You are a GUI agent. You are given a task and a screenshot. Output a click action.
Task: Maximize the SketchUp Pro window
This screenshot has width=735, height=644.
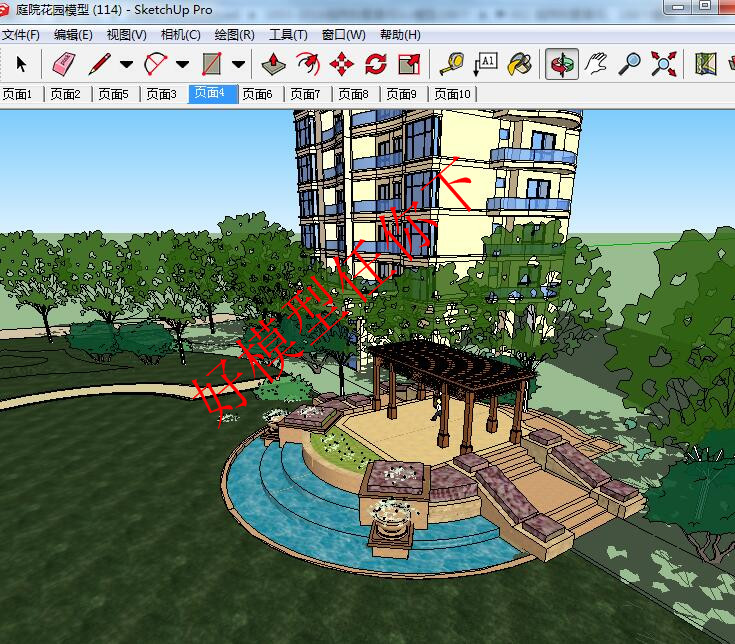pos(705,6)
